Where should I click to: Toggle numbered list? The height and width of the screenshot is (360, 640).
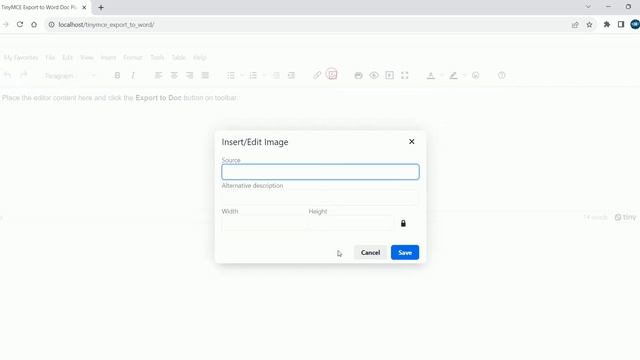pyautogui.click(x=253, y=76)
